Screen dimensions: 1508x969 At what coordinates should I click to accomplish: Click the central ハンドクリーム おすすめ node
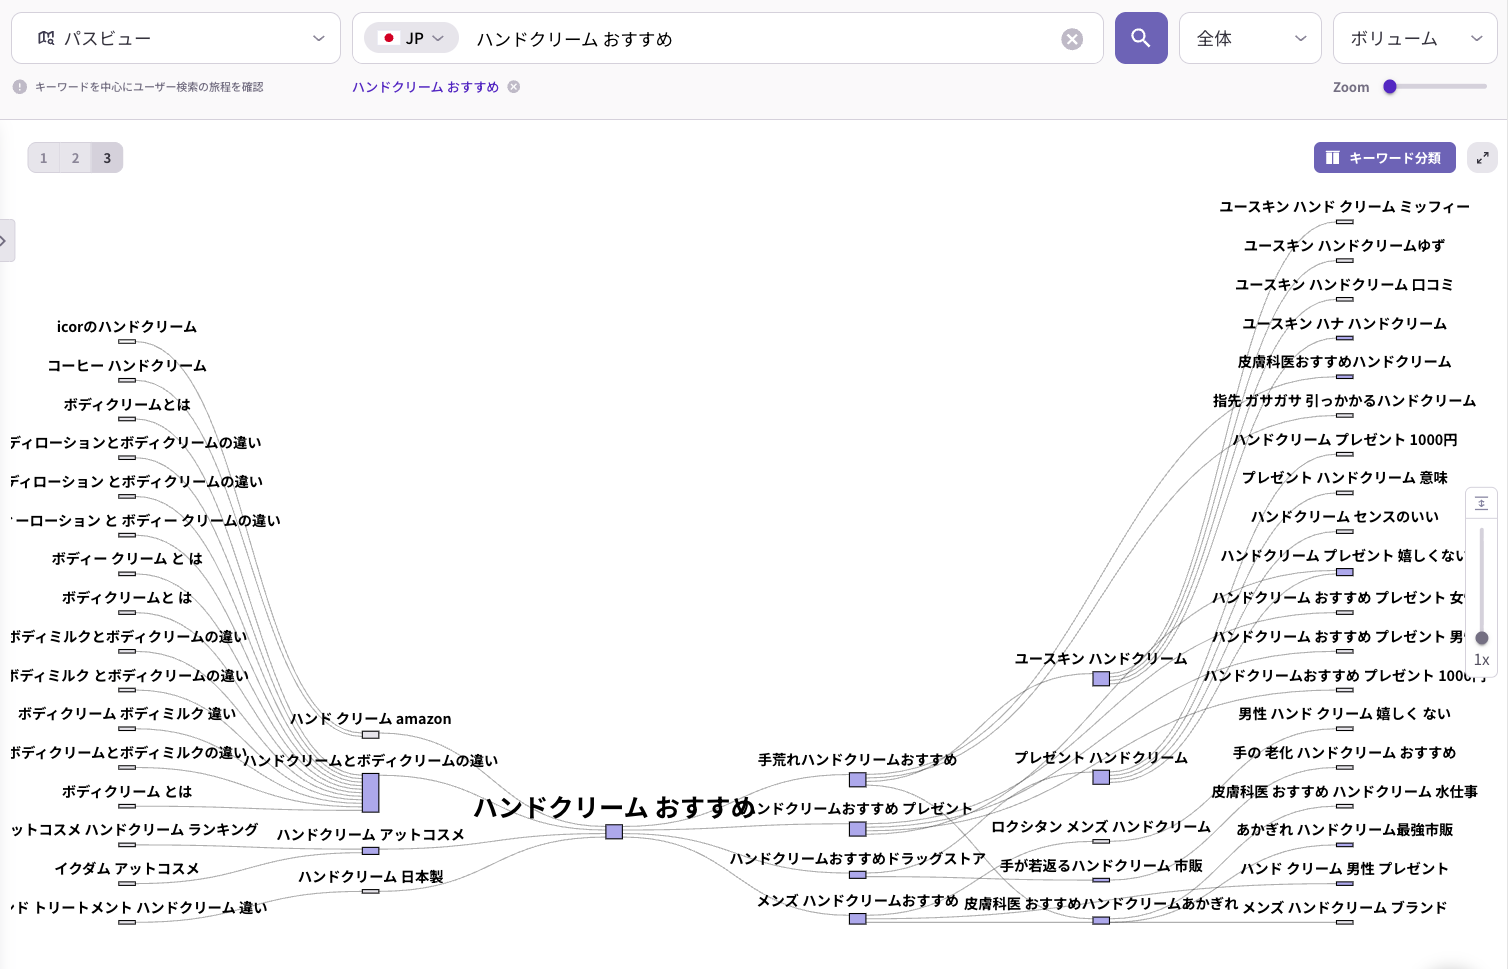coord(614,831)
